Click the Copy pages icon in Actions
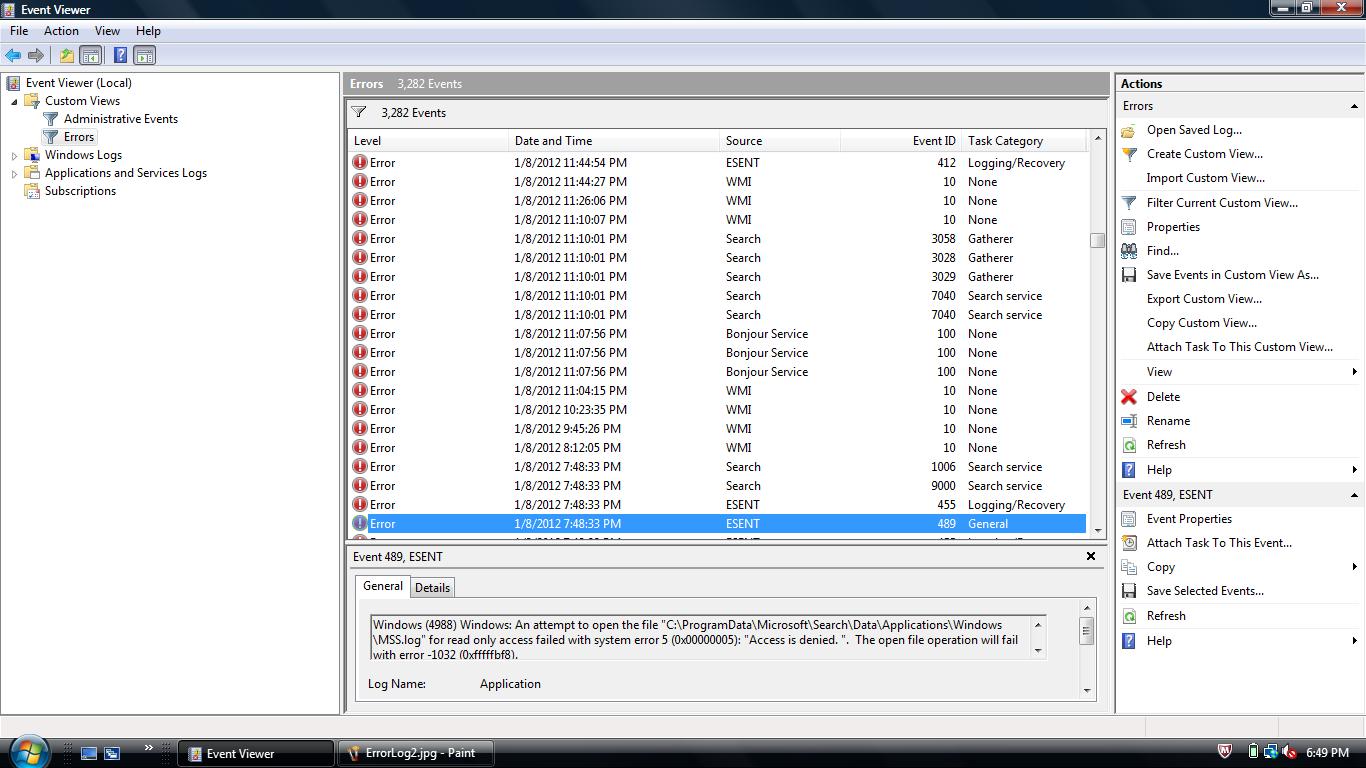Viewport: 1366px width, 768px height. 1129,567
